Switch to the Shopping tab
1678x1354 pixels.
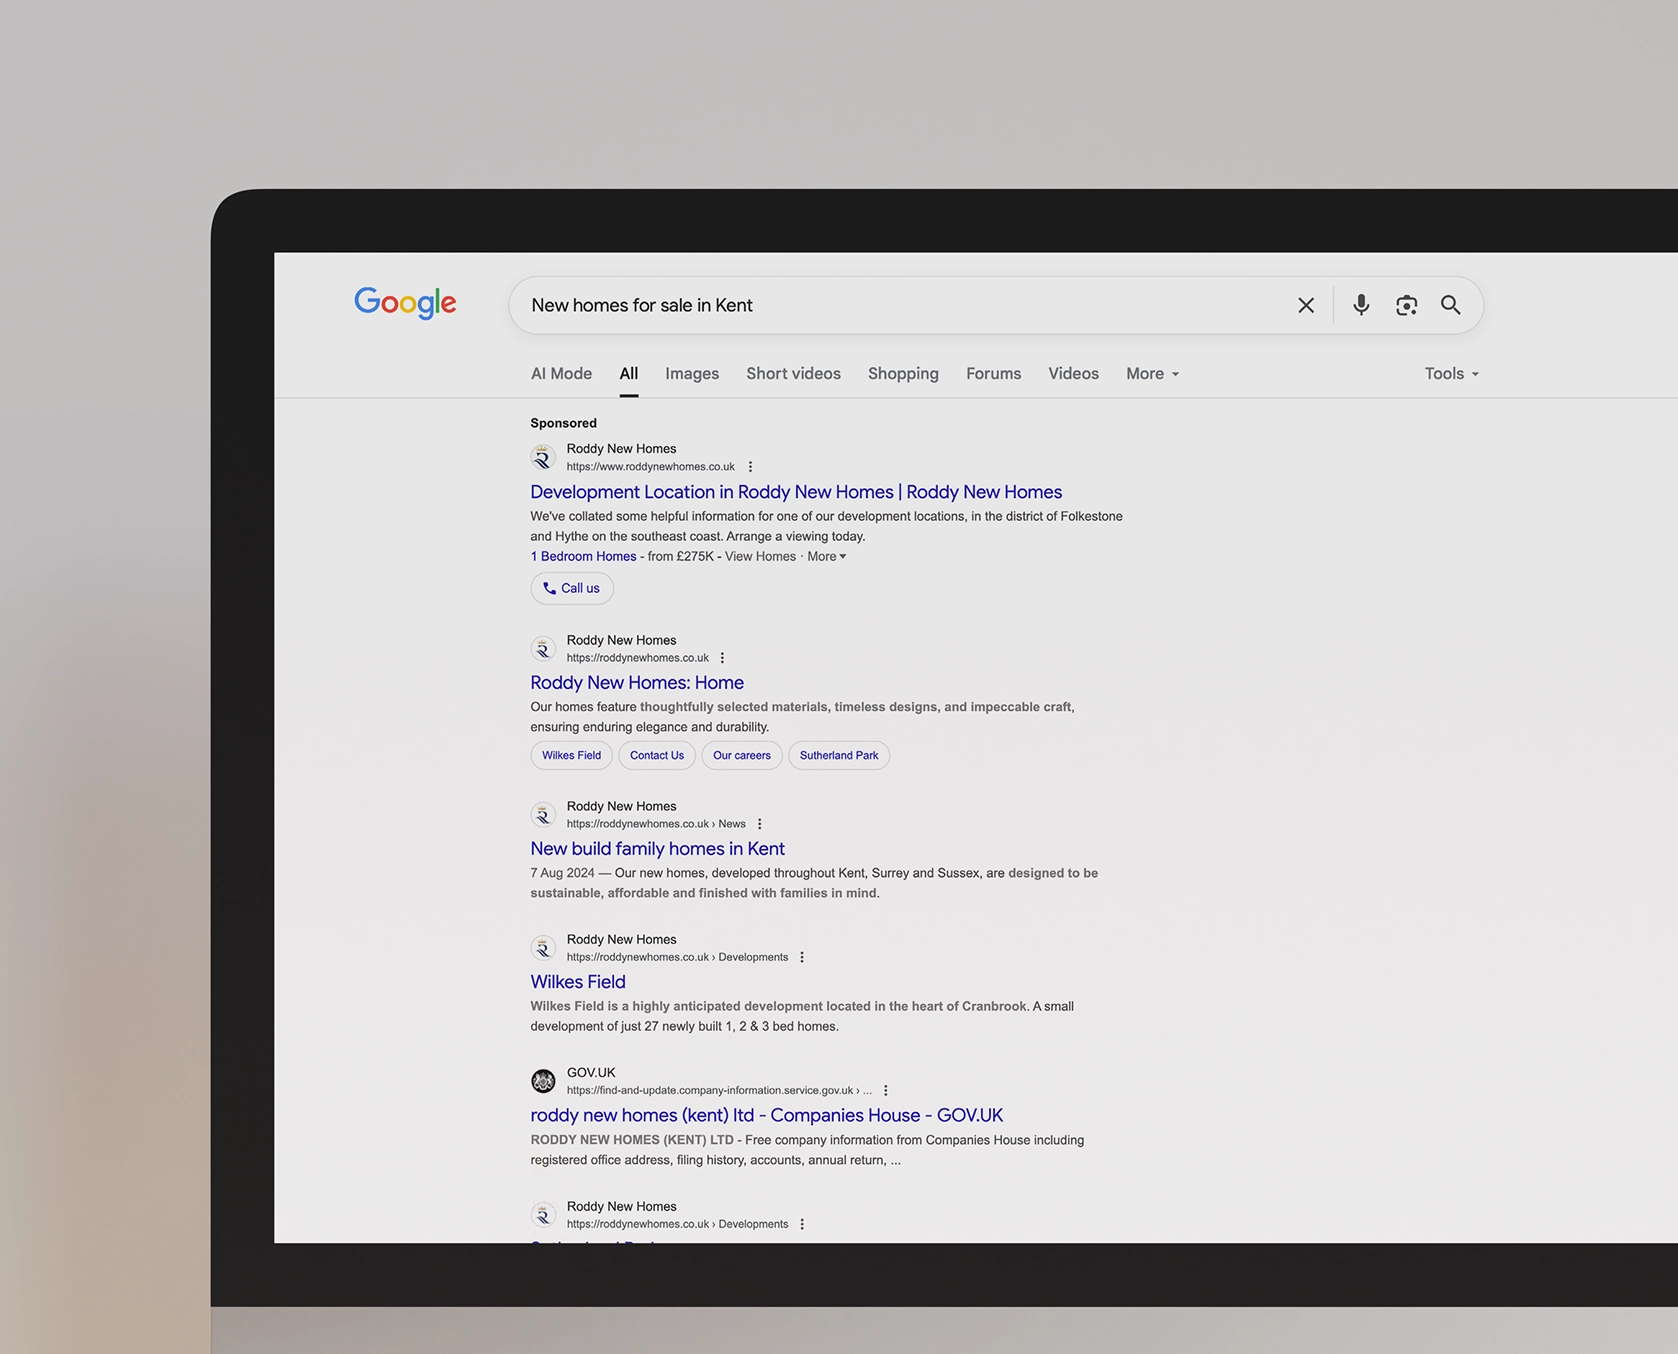coord(902,373)
